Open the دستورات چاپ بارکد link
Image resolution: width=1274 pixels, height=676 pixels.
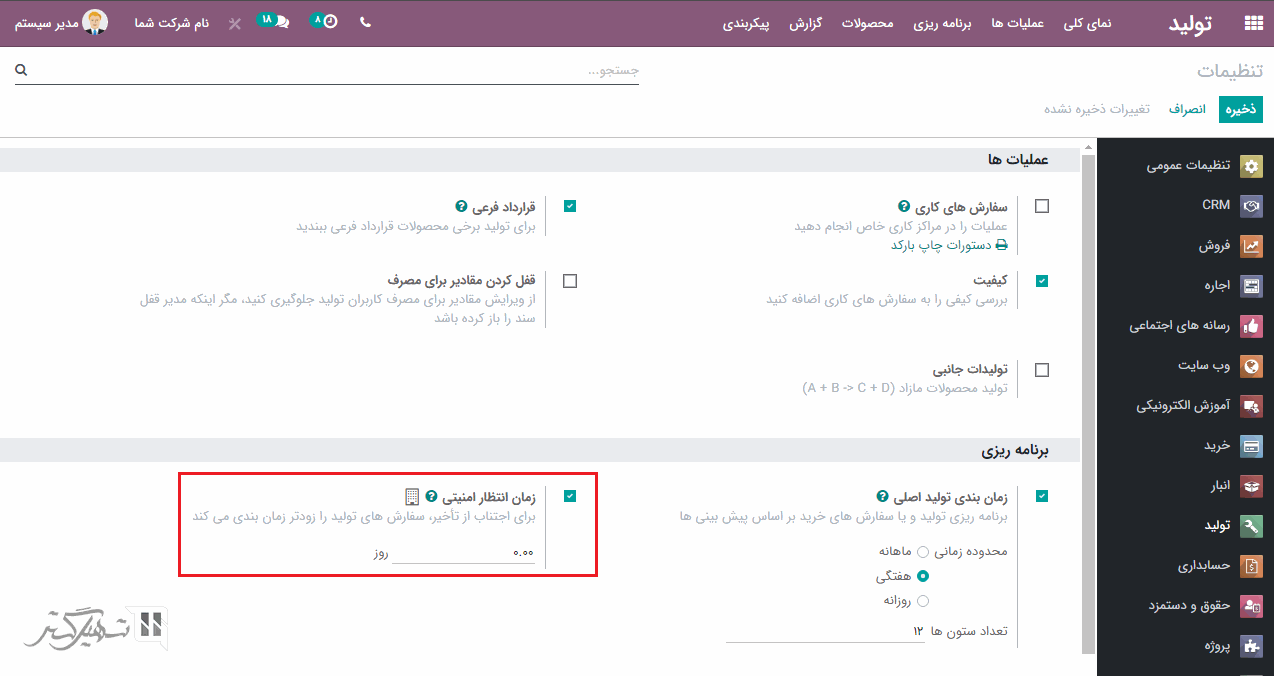[x=949, y=245]
